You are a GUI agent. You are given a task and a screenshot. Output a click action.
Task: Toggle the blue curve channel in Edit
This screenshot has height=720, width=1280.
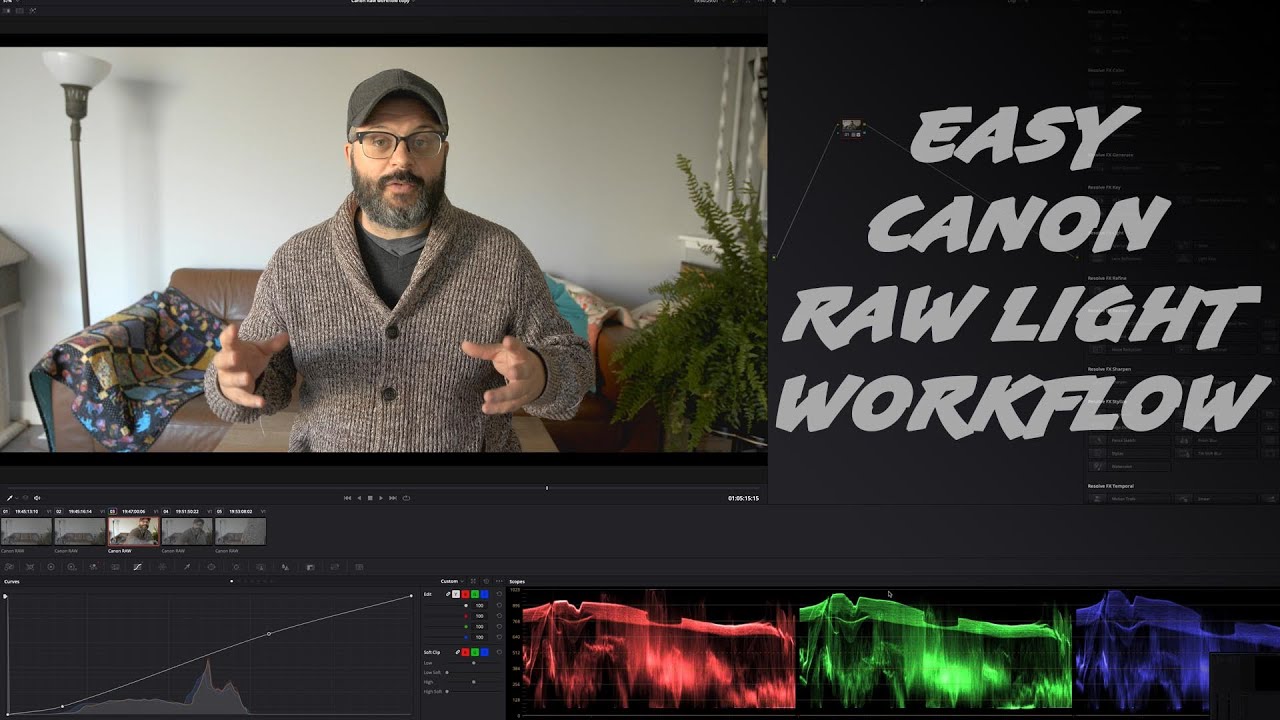(x=484, y=594)
